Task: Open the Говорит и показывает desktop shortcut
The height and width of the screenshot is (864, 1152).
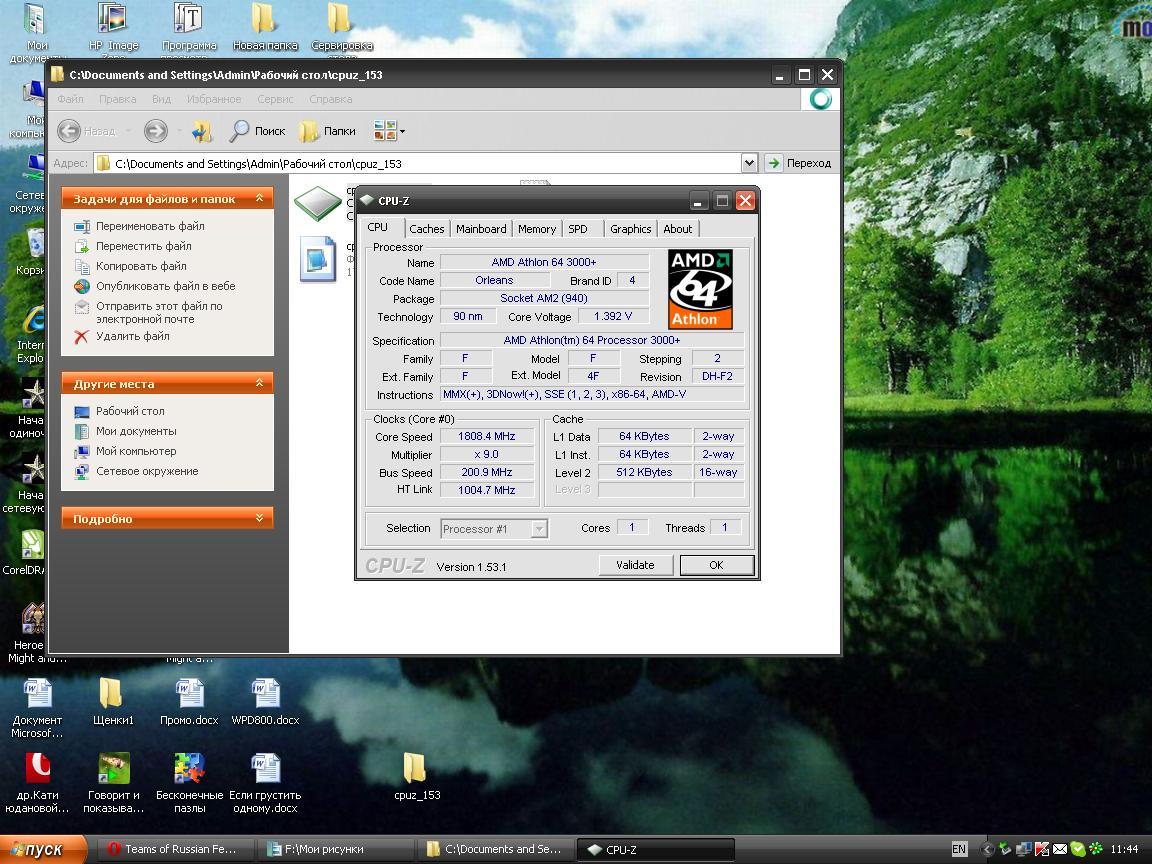Action: click(113, 782)
